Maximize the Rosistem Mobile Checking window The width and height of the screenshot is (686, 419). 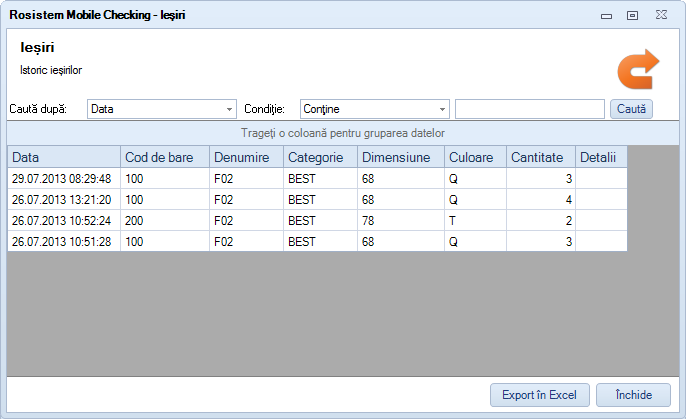point(632,15)
